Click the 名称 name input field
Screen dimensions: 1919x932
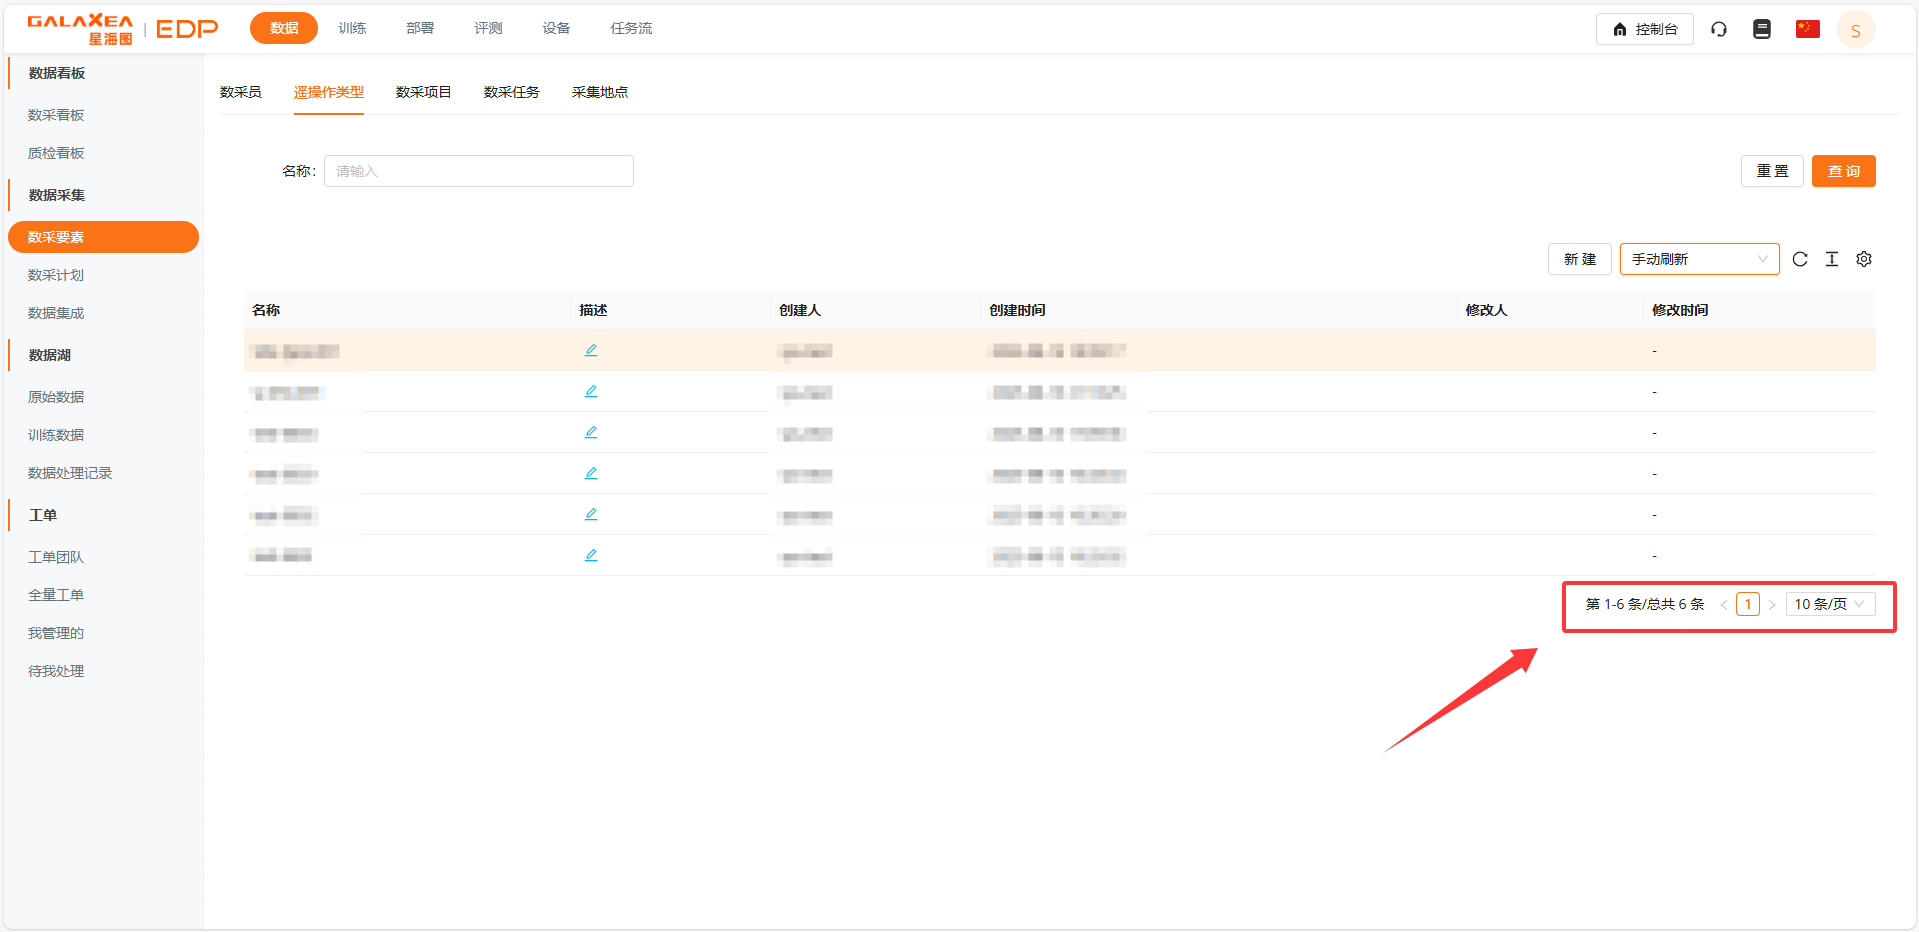[x=478, y=171]
